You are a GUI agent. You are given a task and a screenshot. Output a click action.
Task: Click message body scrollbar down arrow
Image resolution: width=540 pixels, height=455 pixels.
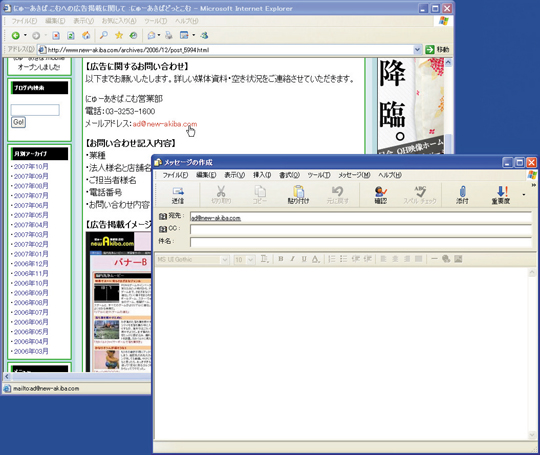[x=532, y=435]
